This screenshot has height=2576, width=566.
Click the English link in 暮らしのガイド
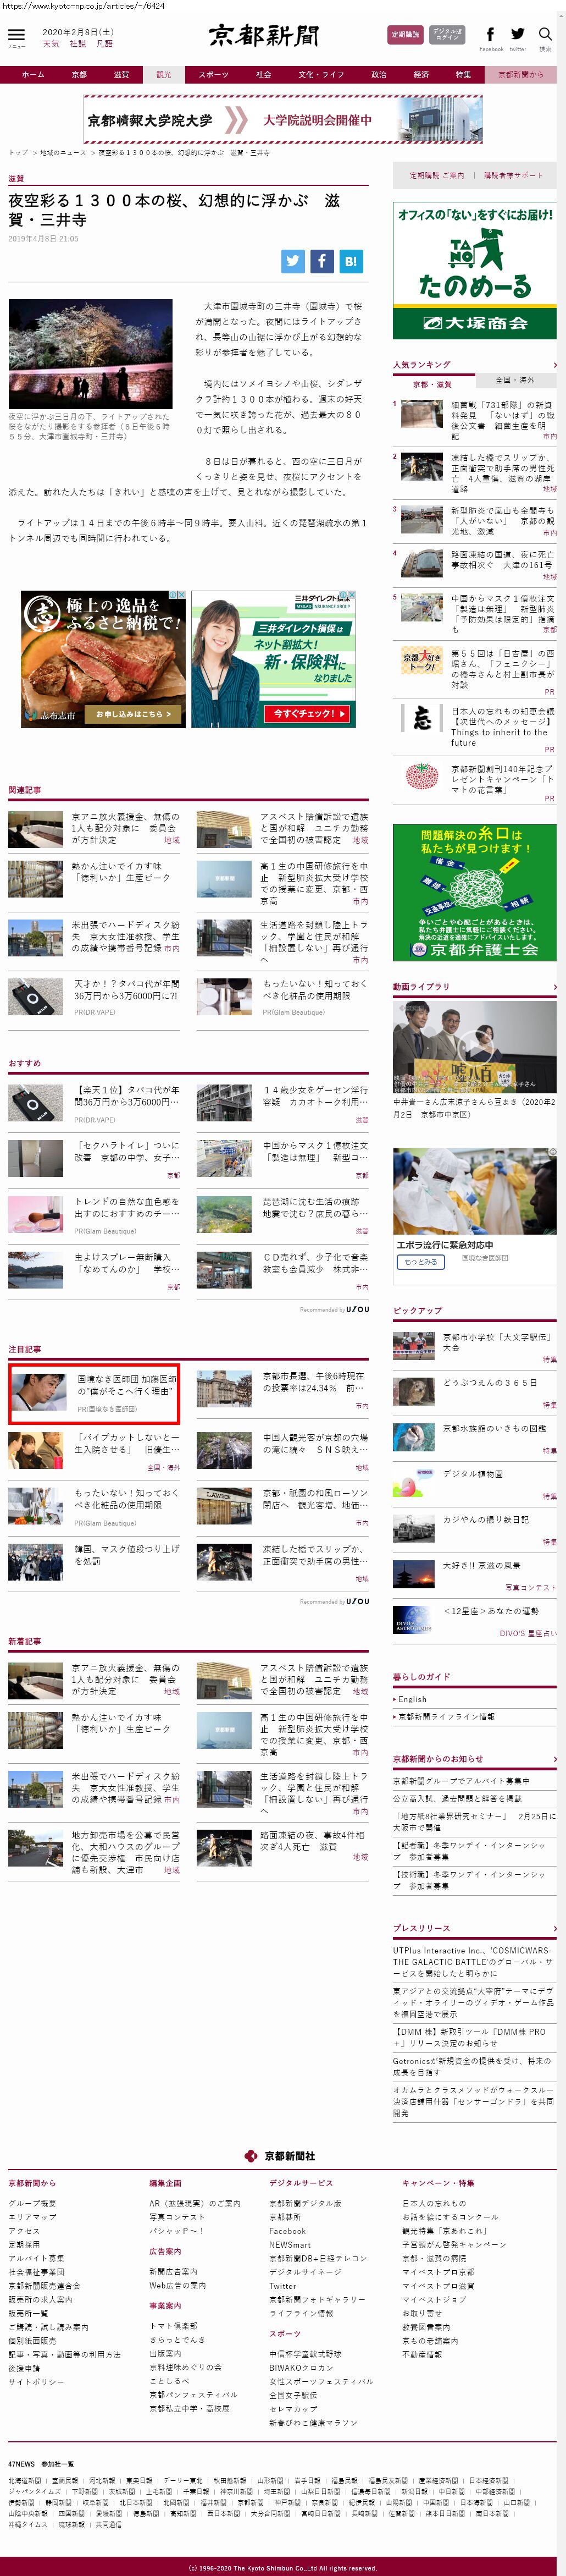pos(412,1699)
